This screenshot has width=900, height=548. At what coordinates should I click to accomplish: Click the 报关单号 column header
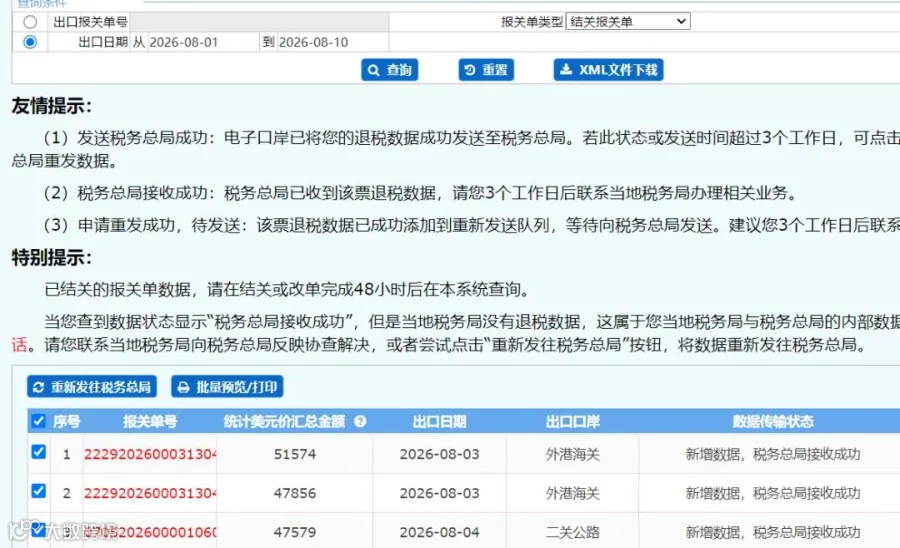[150, 422]
